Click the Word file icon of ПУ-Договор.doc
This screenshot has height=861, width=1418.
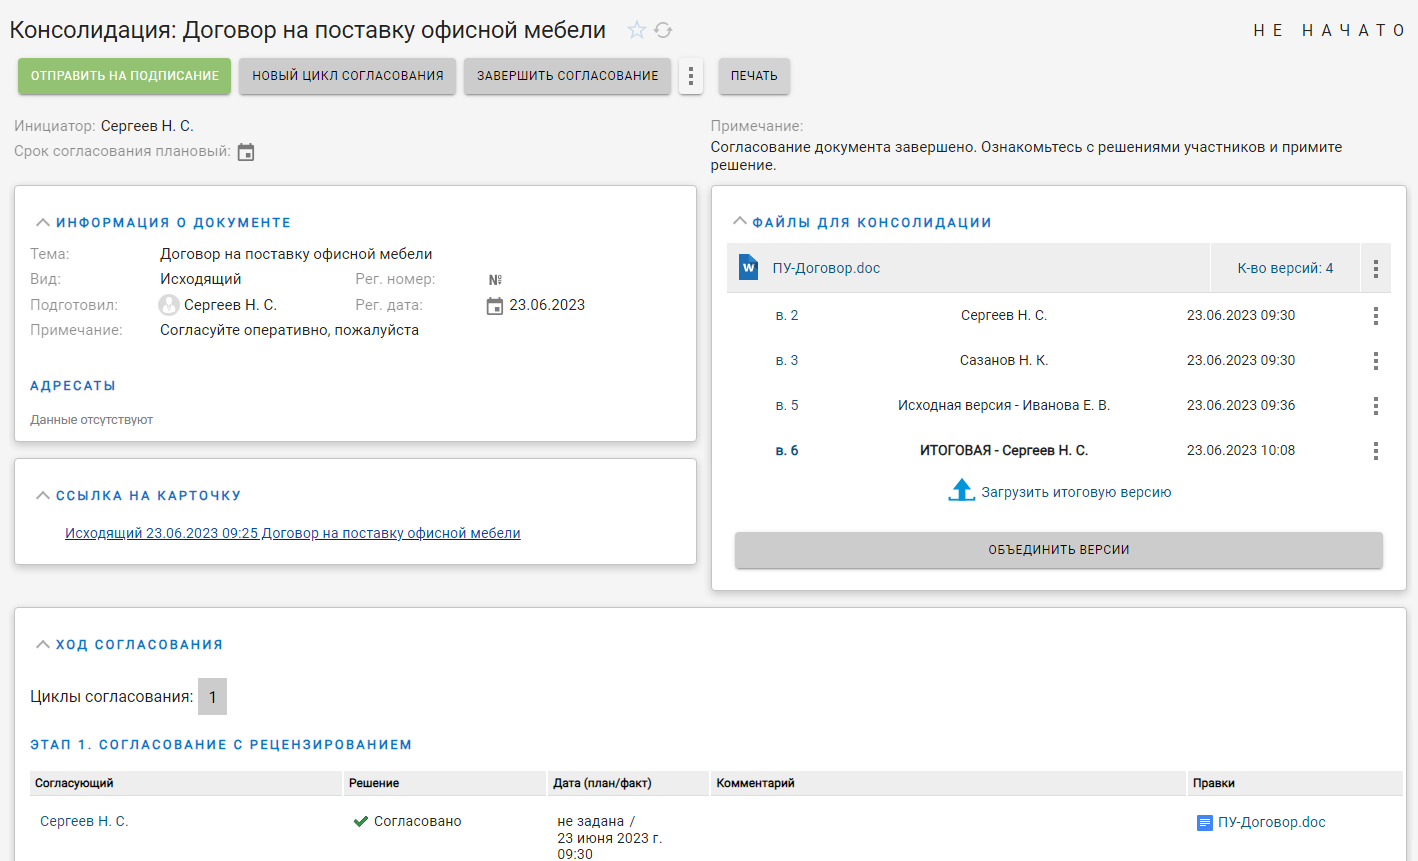748,267
